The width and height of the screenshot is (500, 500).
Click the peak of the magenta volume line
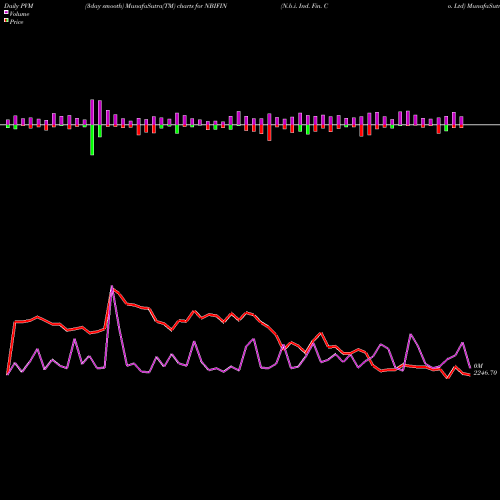click(x=112, y=287)
